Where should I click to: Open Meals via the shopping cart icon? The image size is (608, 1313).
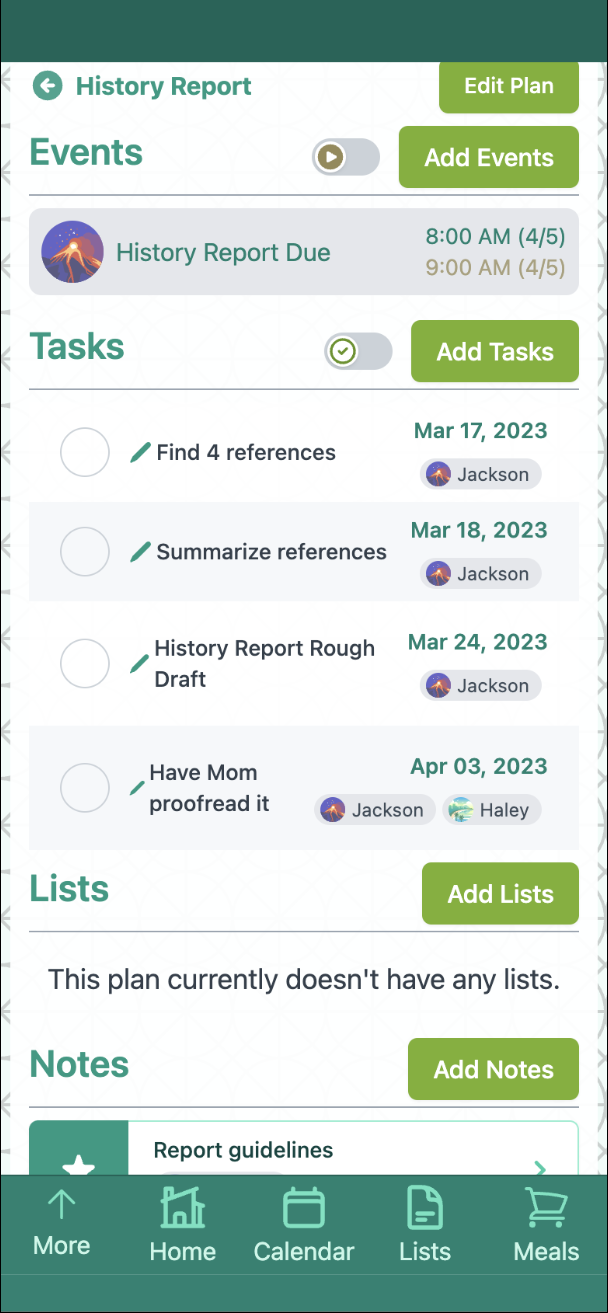coord(545,1224)
